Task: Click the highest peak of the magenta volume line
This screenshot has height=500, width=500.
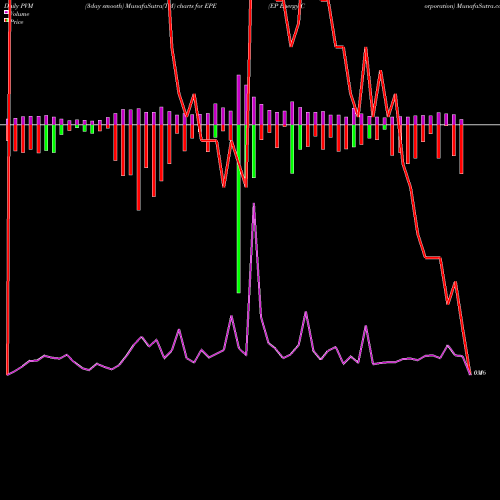Action: [x=254, y=204]
